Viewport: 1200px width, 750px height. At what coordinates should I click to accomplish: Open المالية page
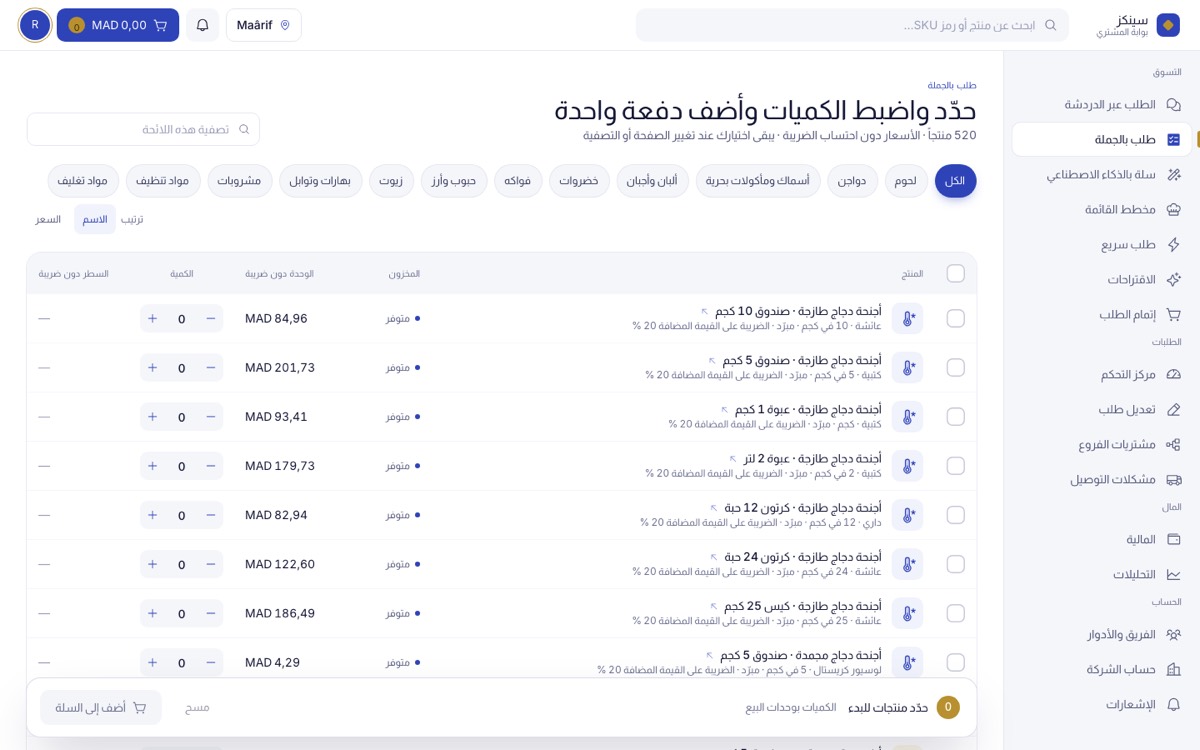[x=1104, y=540]
